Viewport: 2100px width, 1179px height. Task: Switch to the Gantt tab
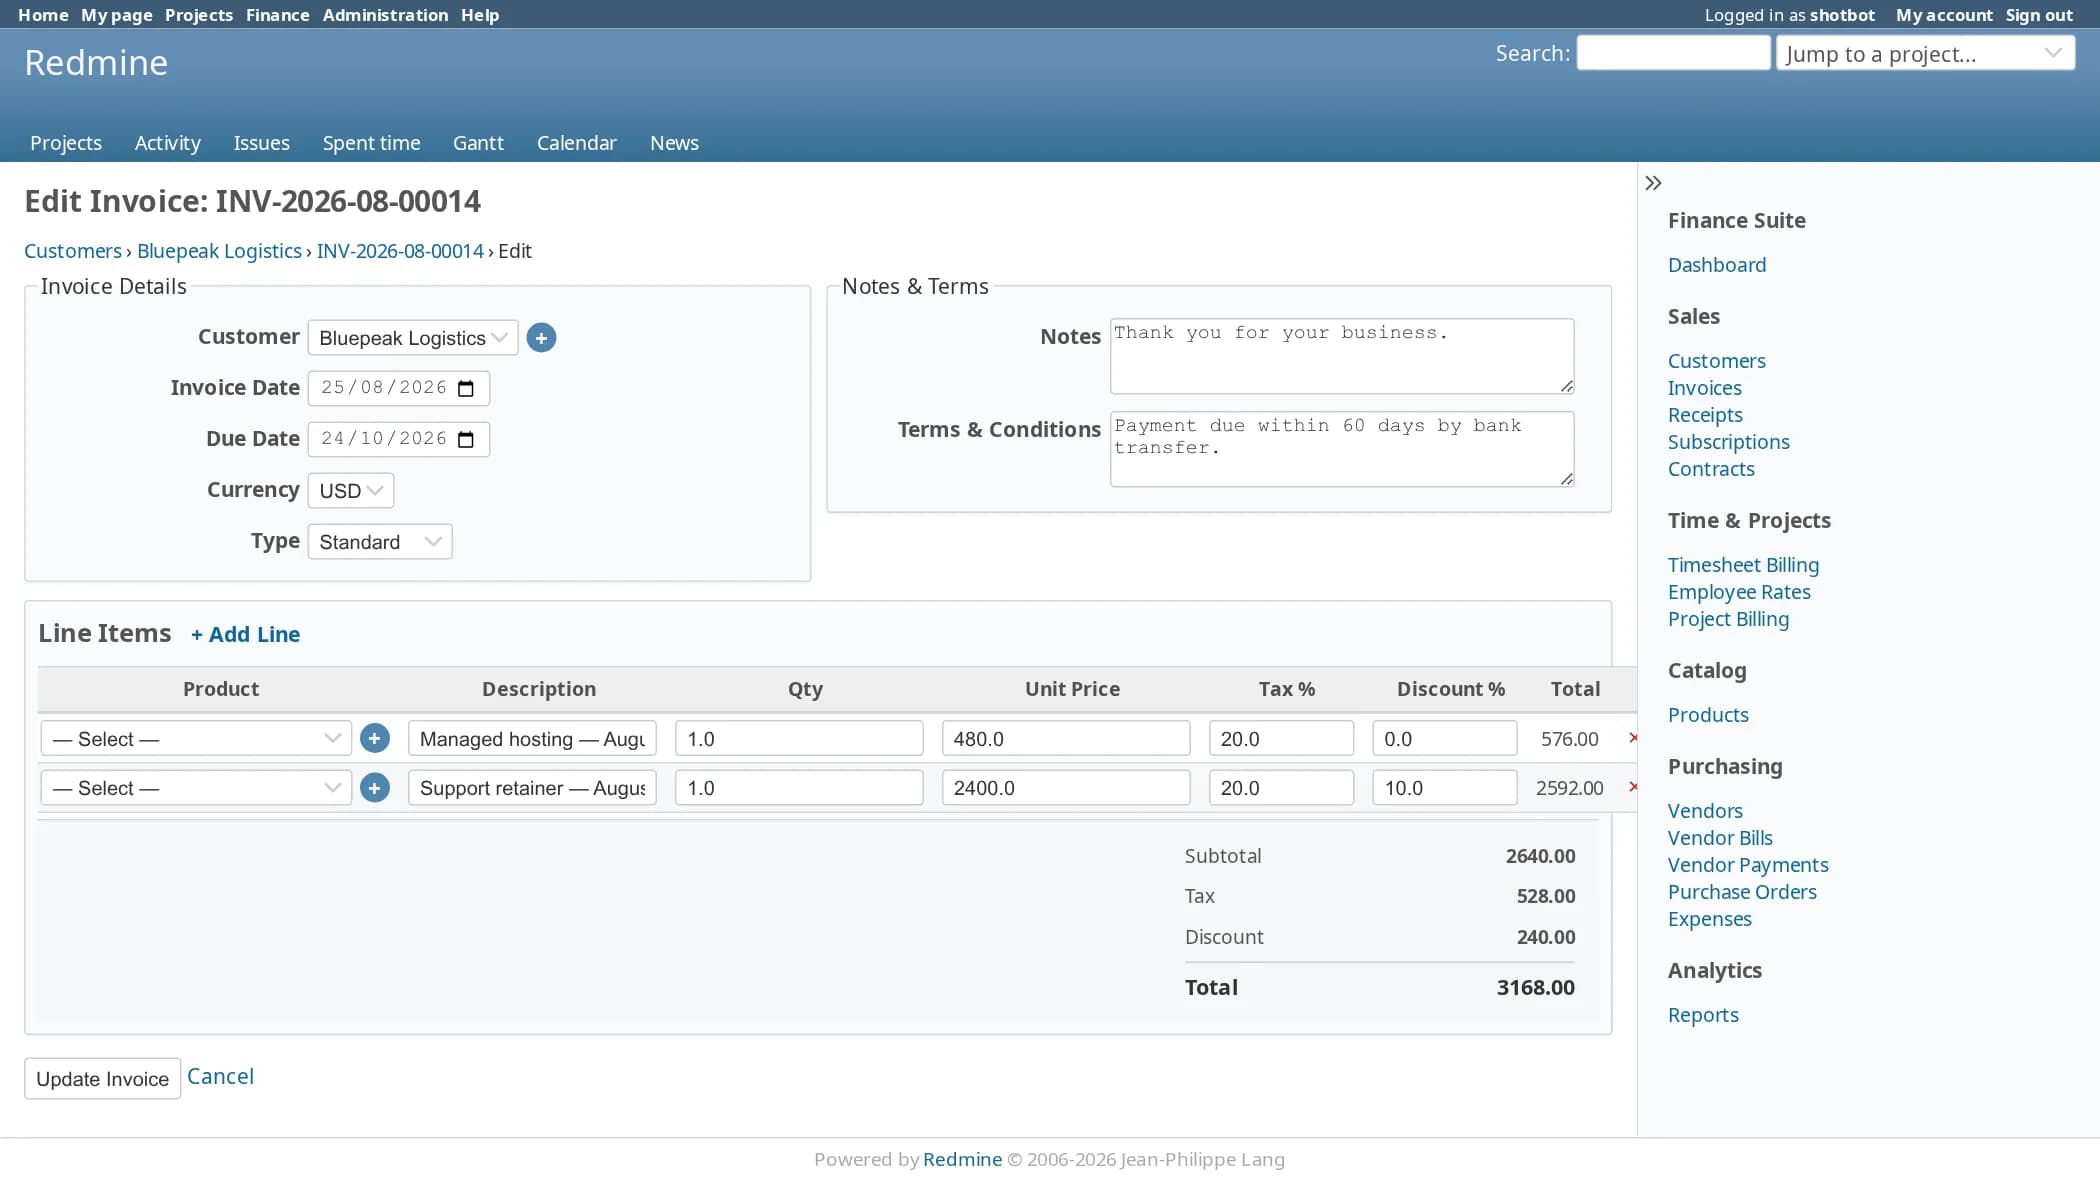[x=478, y=143]
